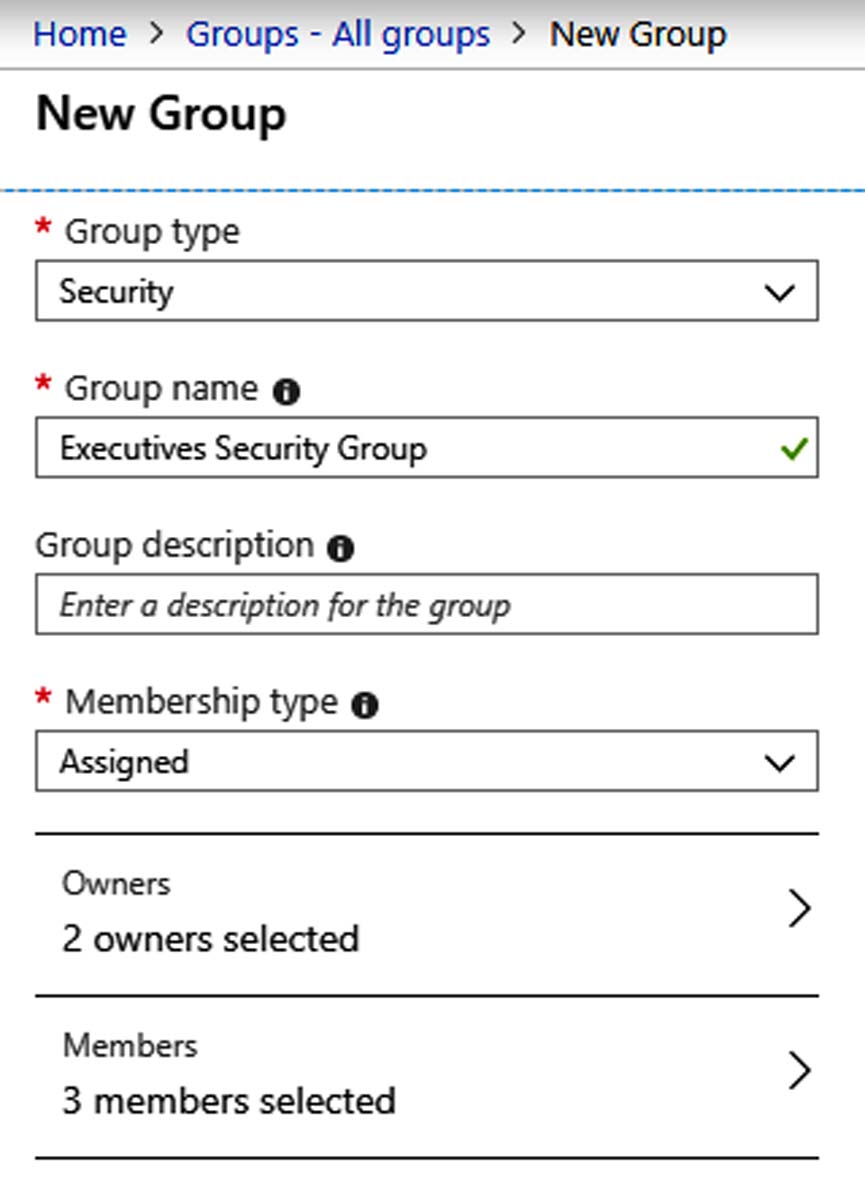Open the Group type Security dropdown
Image resolution: width=865 pixels, height=1200 pixels.
coord(427,291)
